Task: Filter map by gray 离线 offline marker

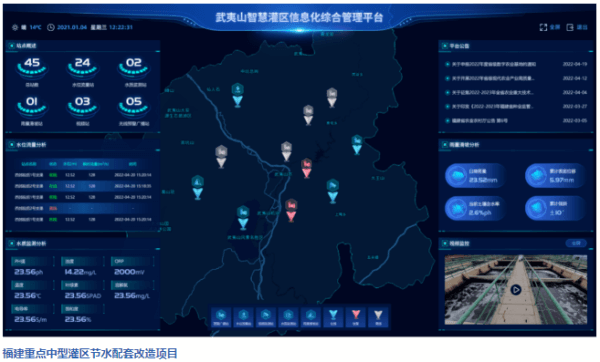Action: pyautogui.click(x=378, y=315)
